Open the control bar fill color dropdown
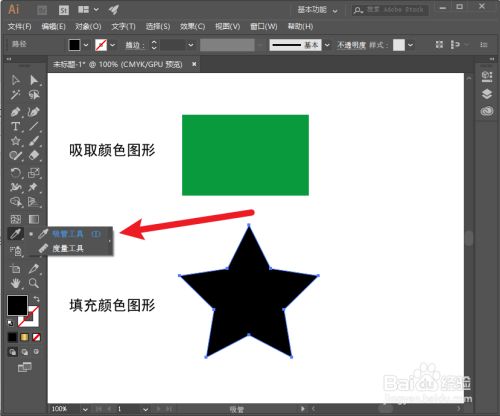The height and width of the screenshot is (416, 500). tap(86, 45)
